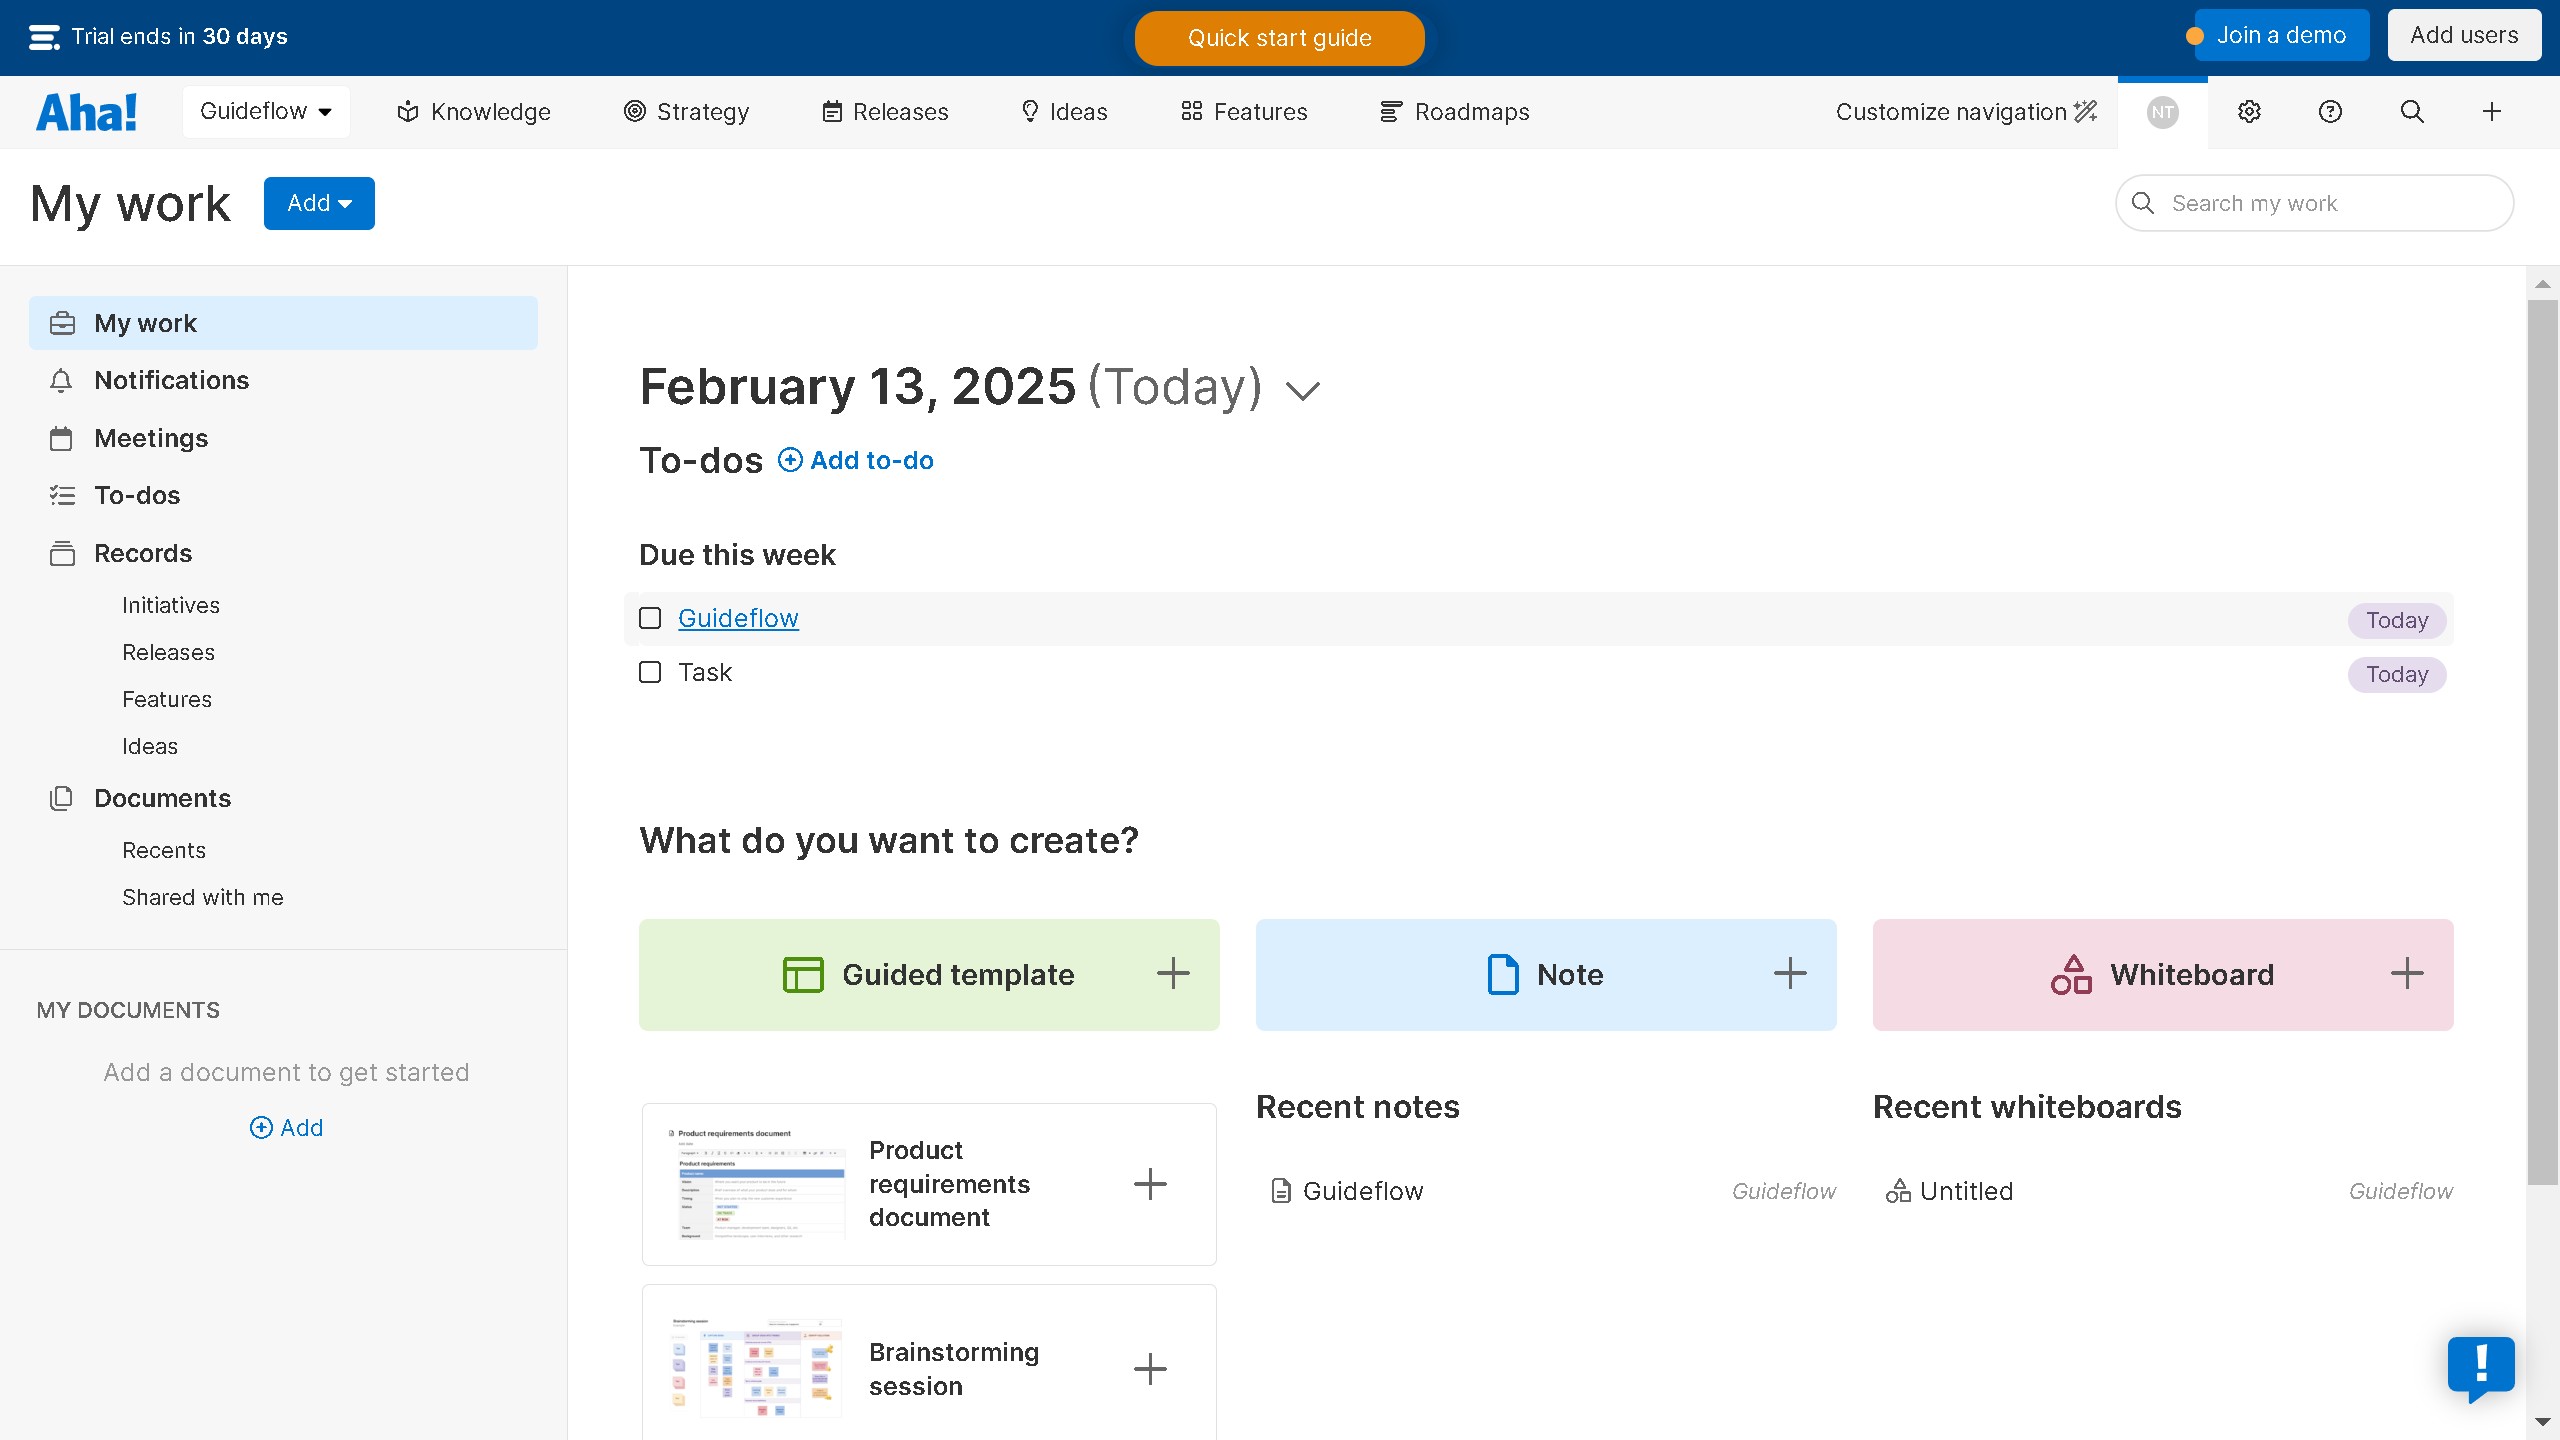Screen dimensions: 2560x1440
Task: Mark the Task to-do as complete
Action: coord(650,672)
